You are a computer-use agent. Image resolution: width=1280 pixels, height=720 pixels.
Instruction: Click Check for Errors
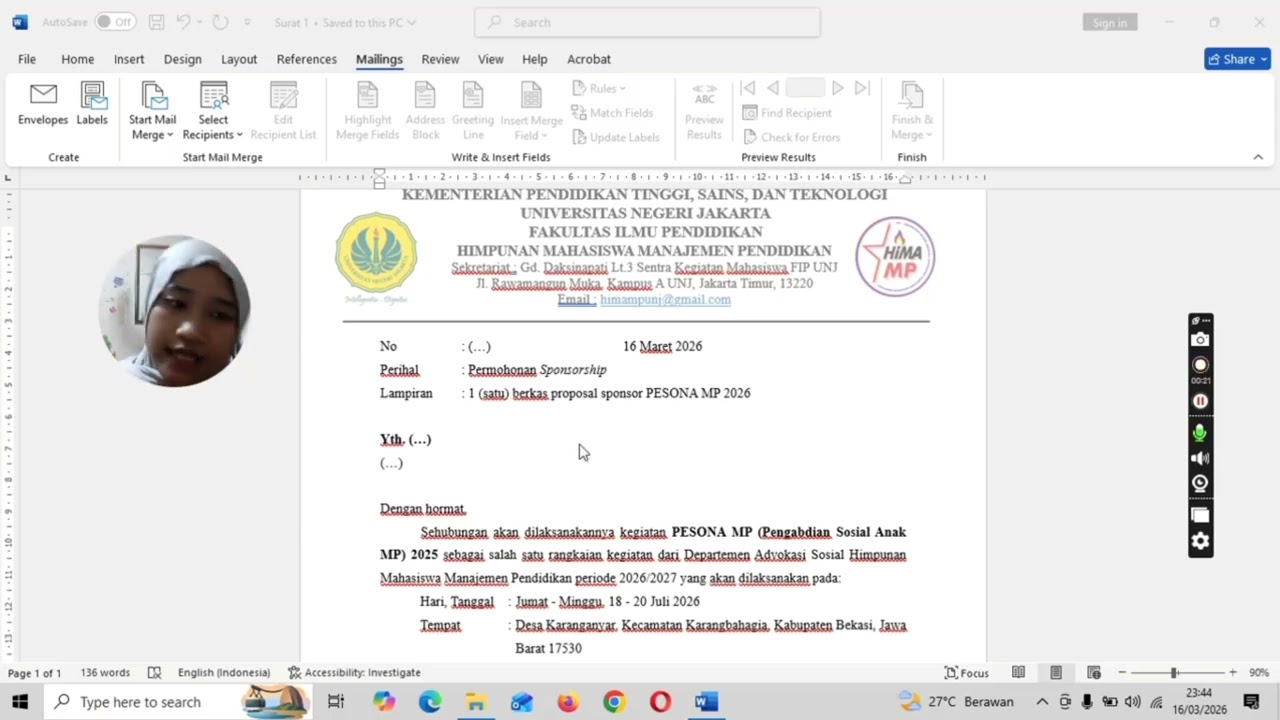coord(791,137)
